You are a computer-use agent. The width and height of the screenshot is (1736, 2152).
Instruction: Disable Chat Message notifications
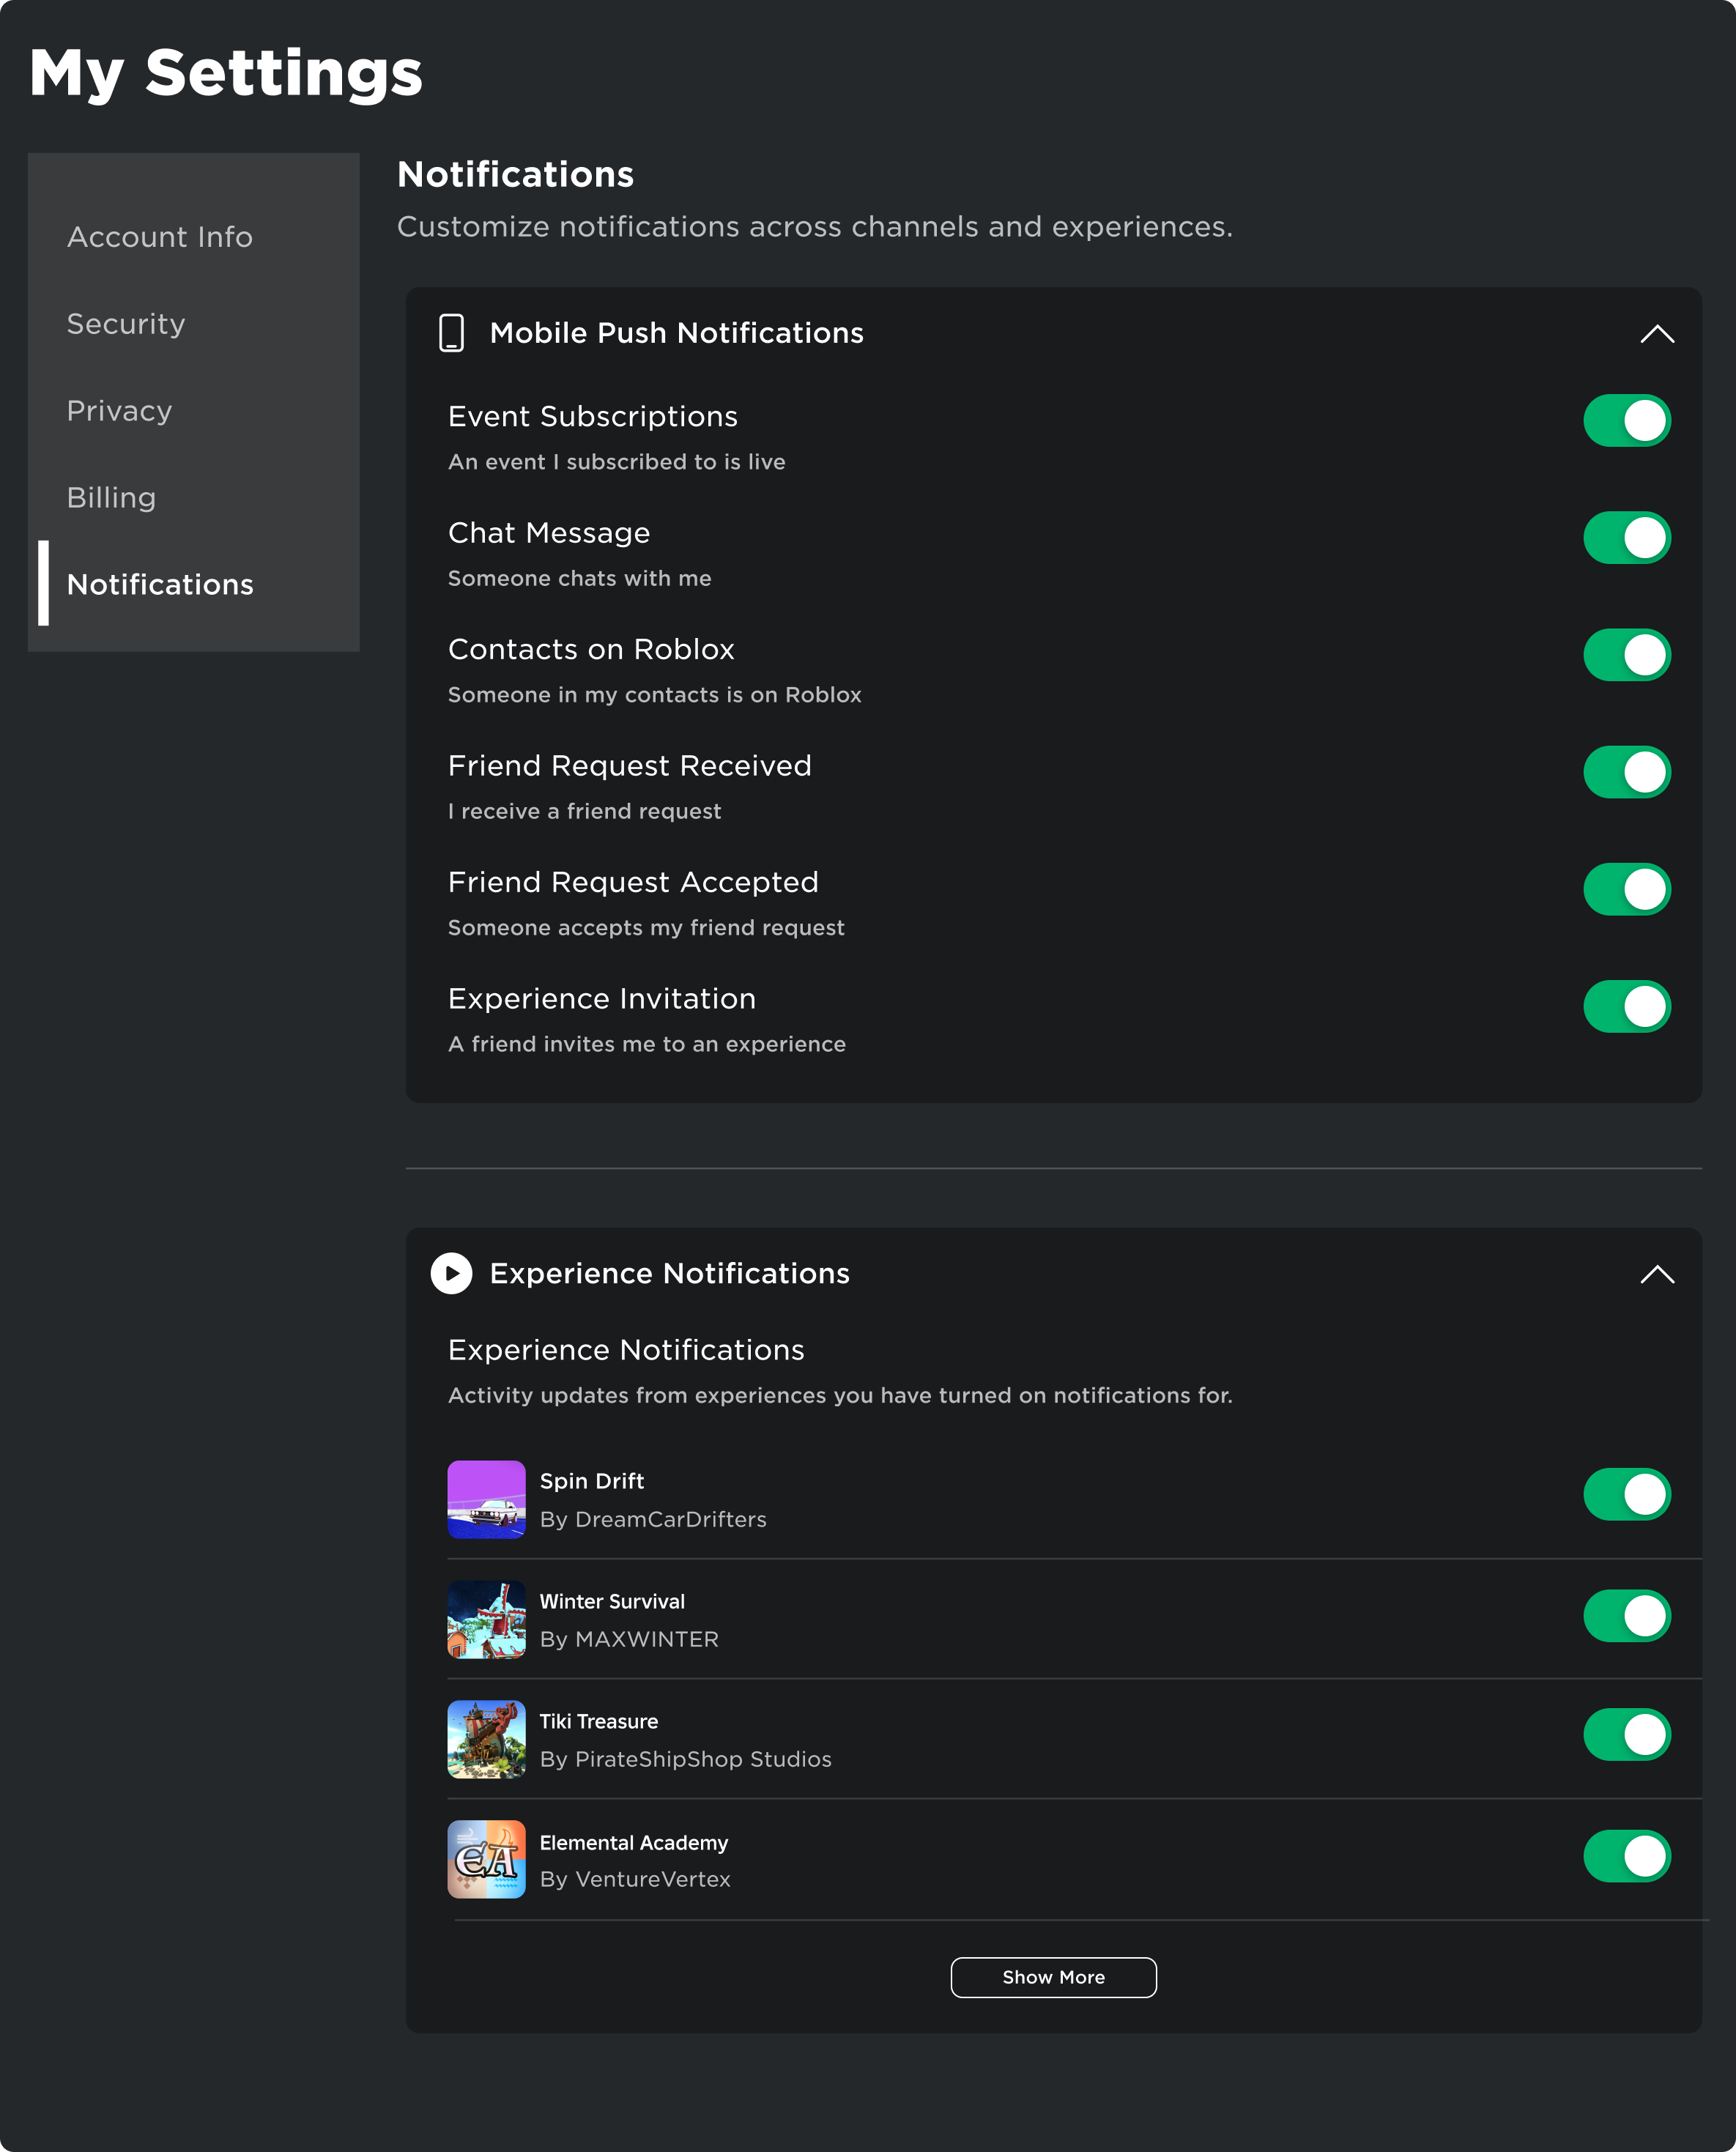1627,537
